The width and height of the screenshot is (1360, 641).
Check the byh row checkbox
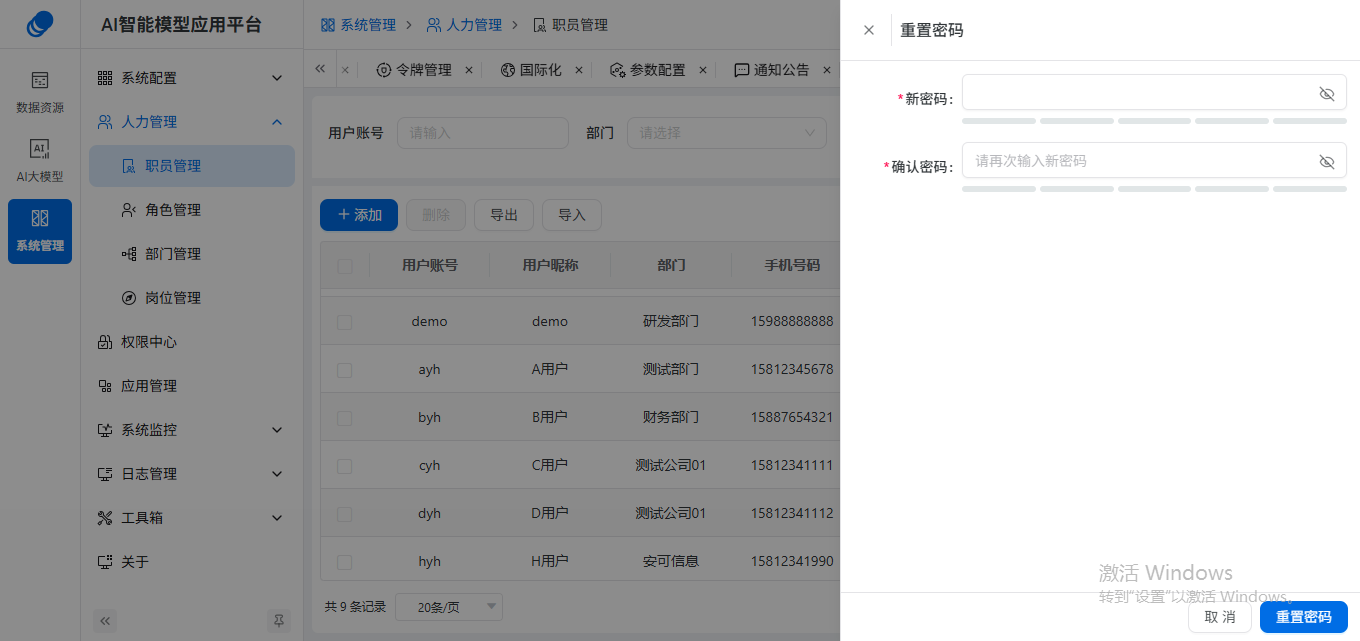pyautogui.click(x=345, y=418)
